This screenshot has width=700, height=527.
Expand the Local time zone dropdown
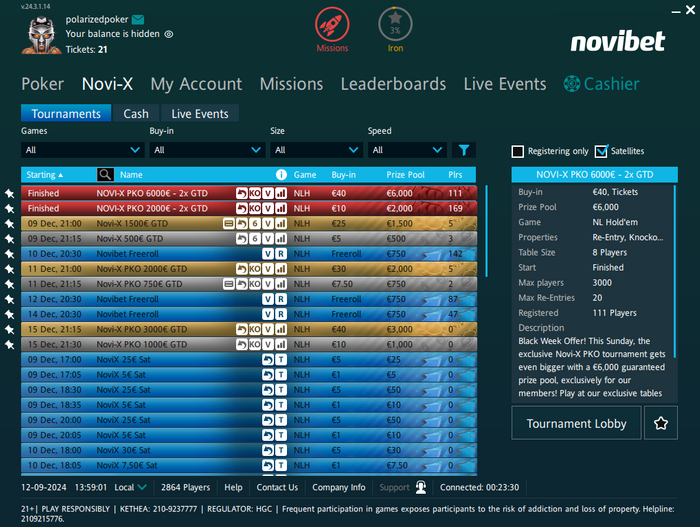(142, 487)
